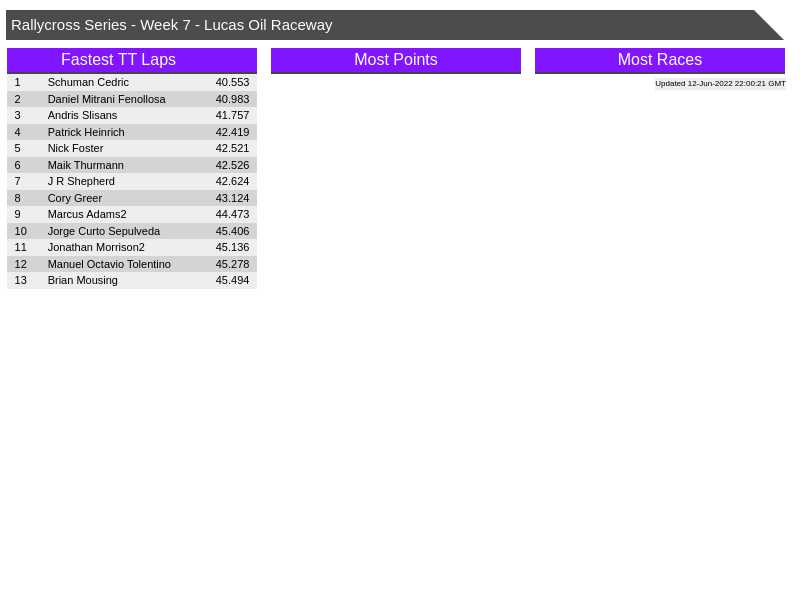Click driver name Andris Slisans
Viewport: 800px width, 600px height.
coord(82,115)
